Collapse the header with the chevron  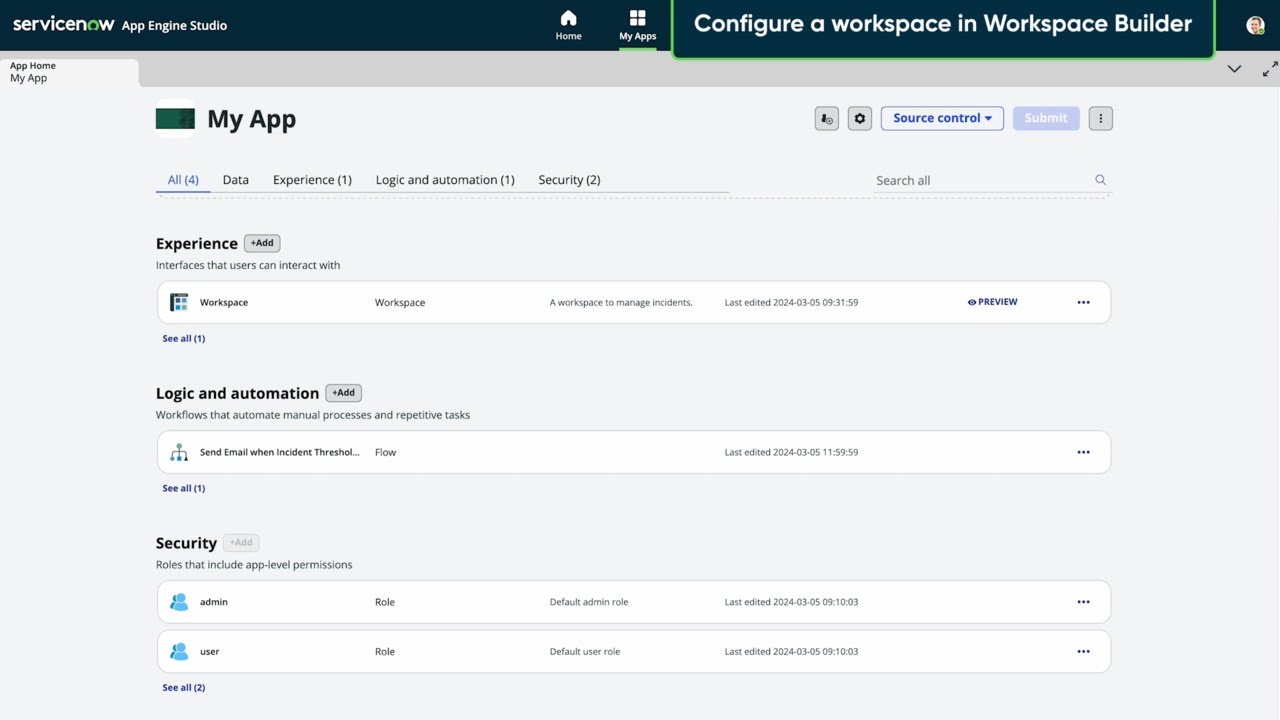coord(1234,69)
